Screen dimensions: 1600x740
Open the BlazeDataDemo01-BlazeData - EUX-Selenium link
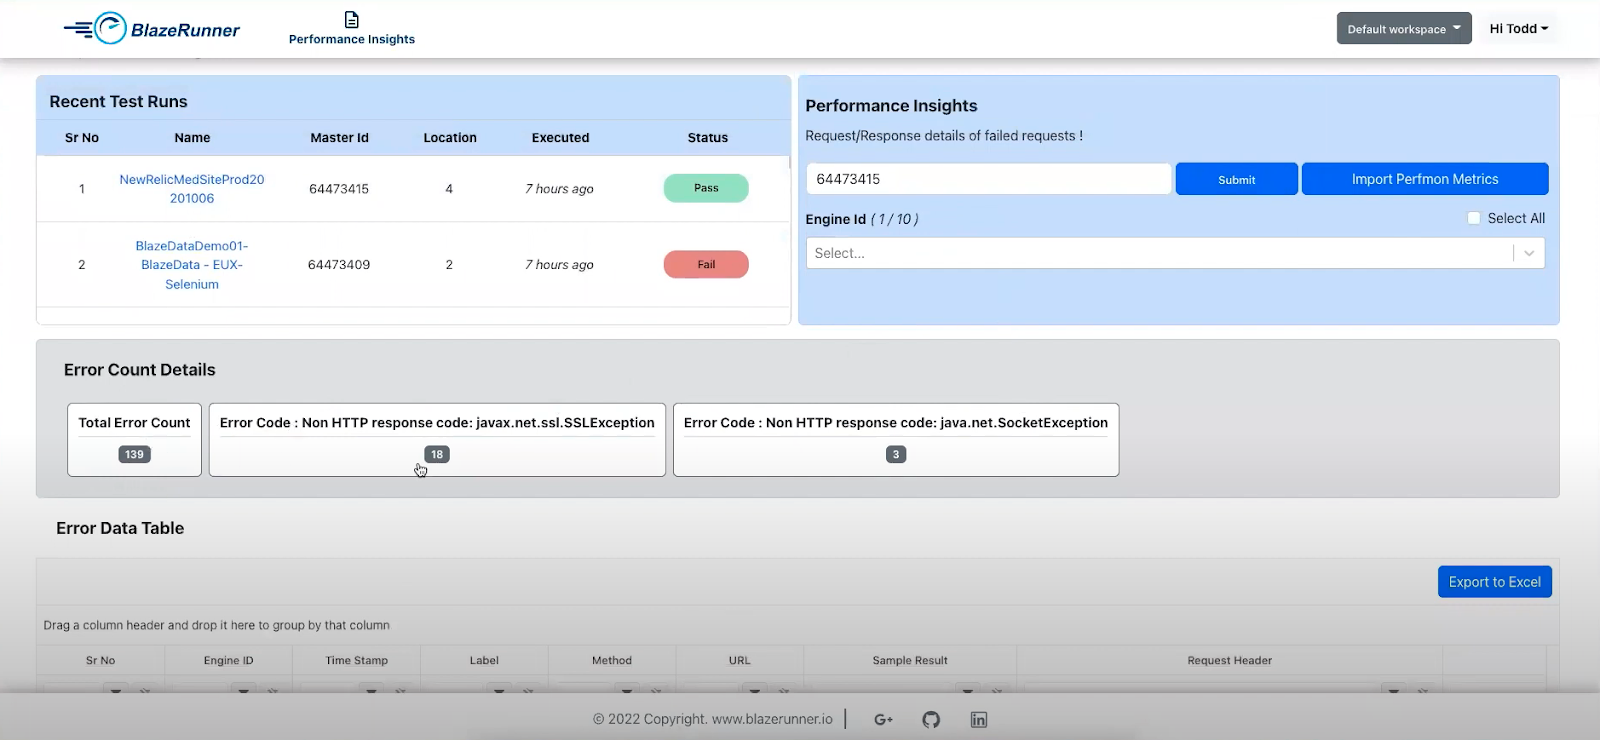(192, 265)
